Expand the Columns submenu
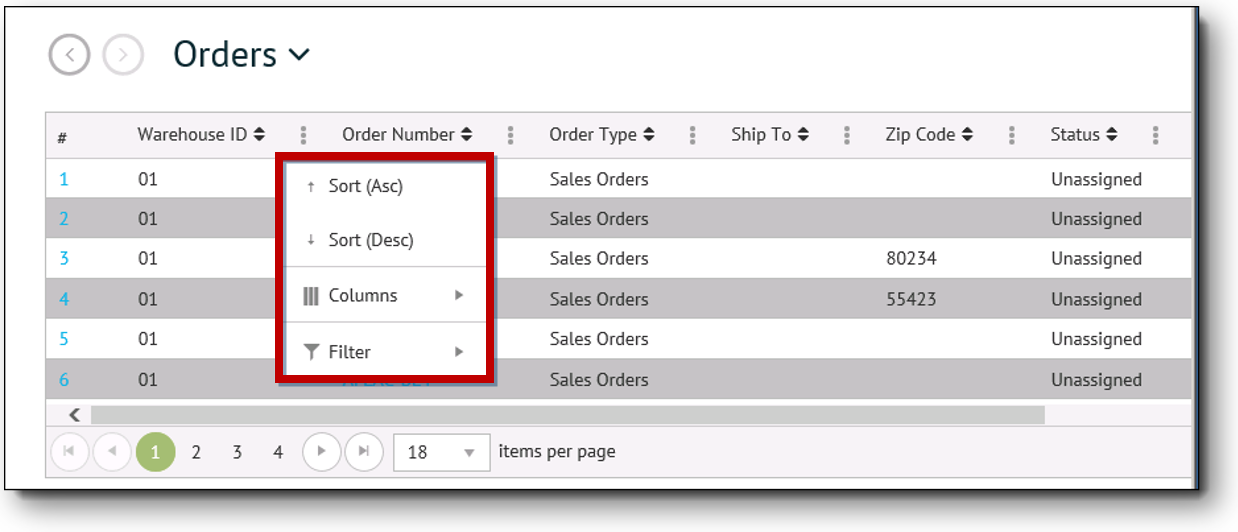Screen dimensions: 1238x532 coord(385,296)
